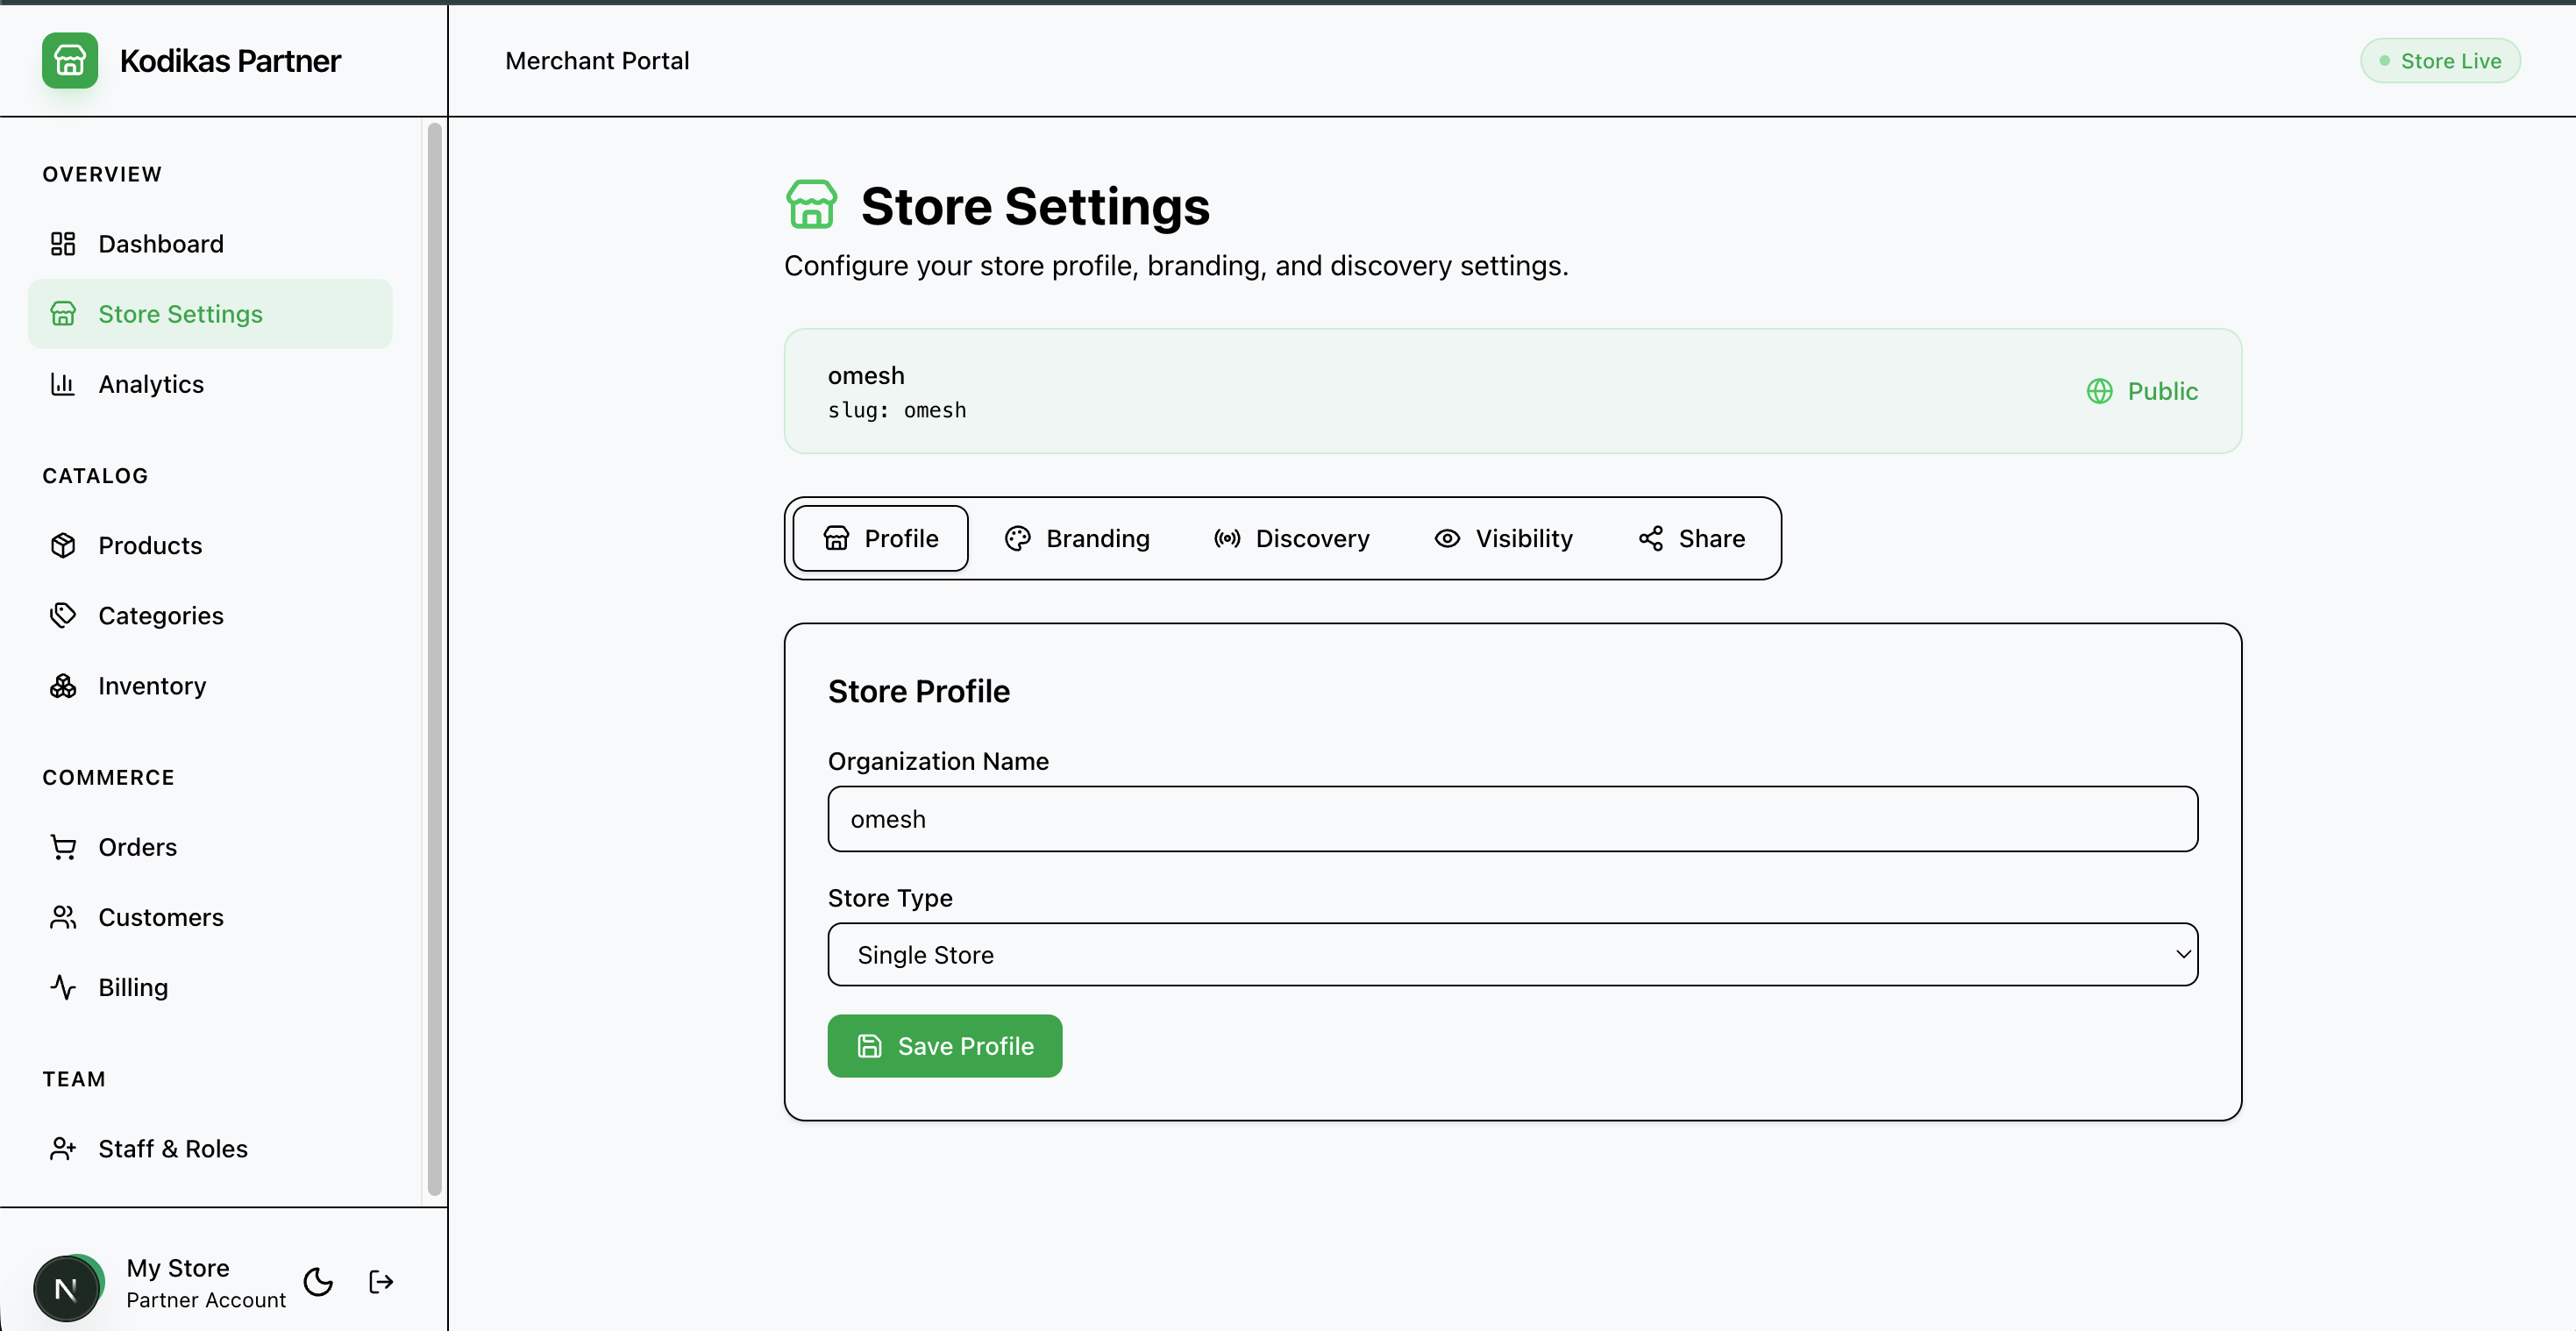Navigate to Categories
Viewport: 2576px width, 1331px height.
[210, 615]
